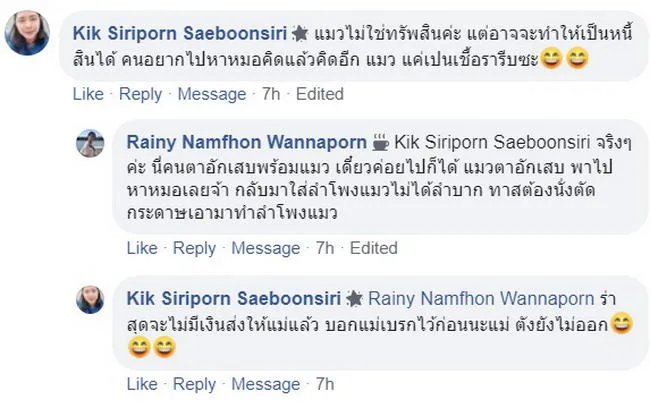
Task: Message Kik Siriporn from the top comment
Action: point(212,94)
